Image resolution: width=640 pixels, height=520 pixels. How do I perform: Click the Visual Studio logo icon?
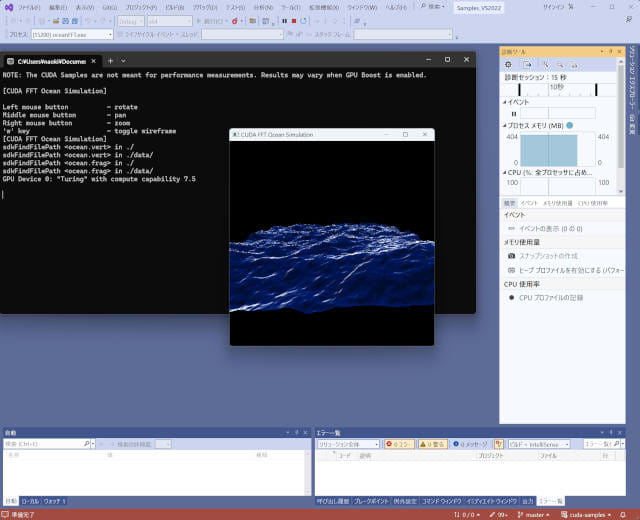click(x=8, y=6)
